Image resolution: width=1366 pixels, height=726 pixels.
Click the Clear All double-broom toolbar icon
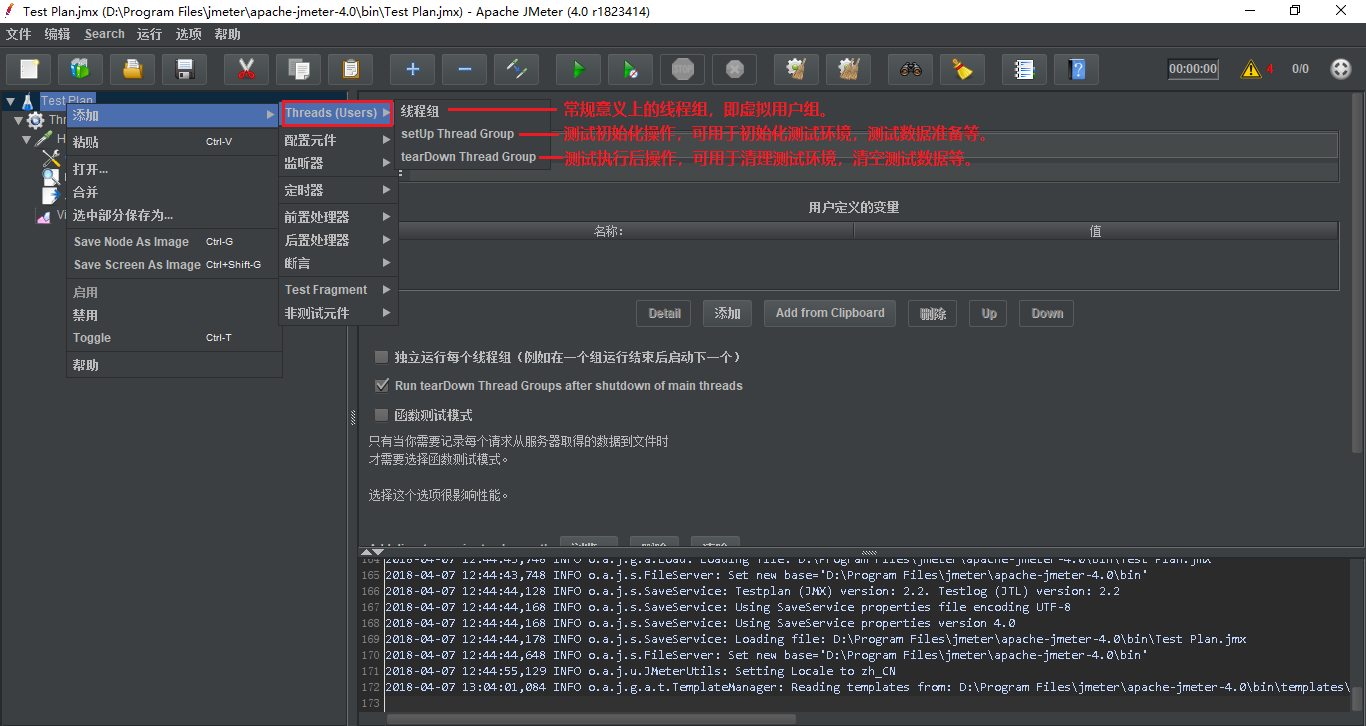[848, 69]
